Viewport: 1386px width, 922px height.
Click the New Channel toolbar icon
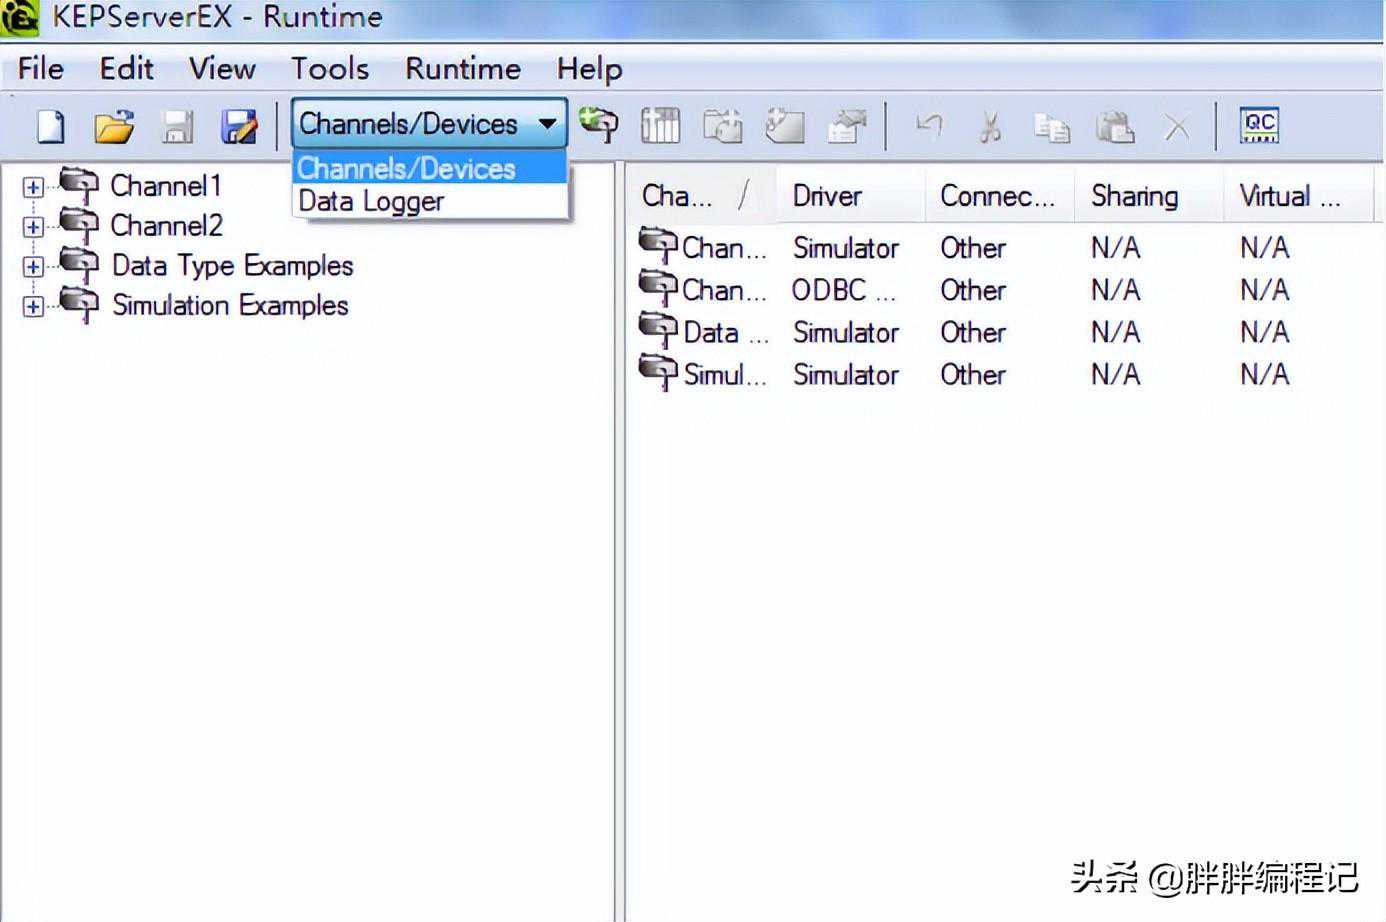click(x=599, y=125)
